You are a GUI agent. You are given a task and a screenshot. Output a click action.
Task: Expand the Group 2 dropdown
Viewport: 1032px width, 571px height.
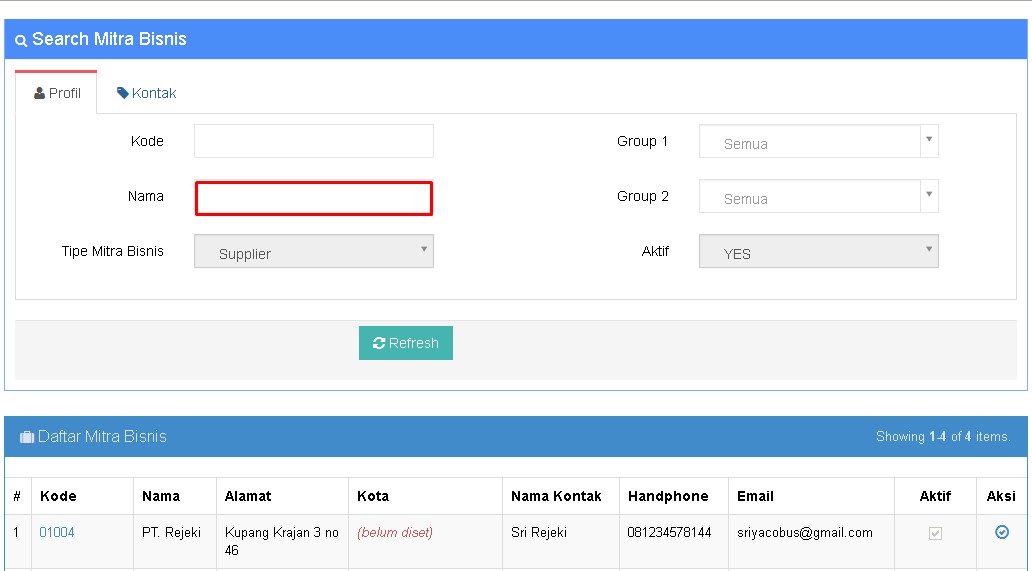[818, 197]
